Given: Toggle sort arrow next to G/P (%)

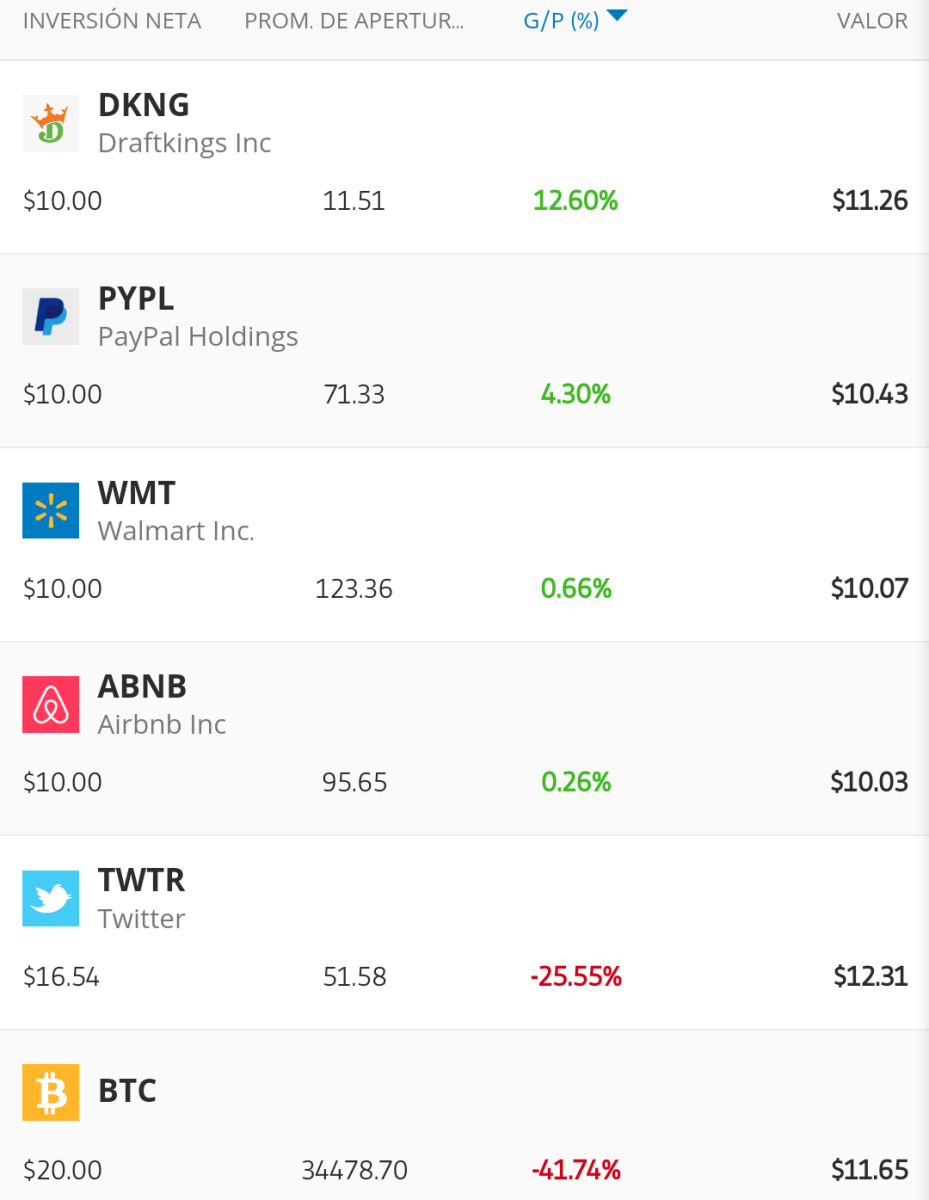Looking at the screenshot, I should [616, 16].
